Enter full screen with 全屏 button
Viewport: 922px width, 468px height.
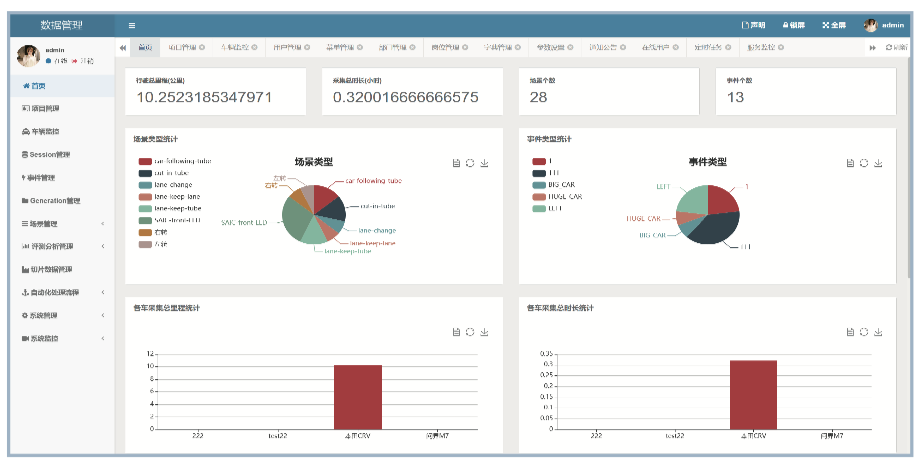(x=834, y=25)
